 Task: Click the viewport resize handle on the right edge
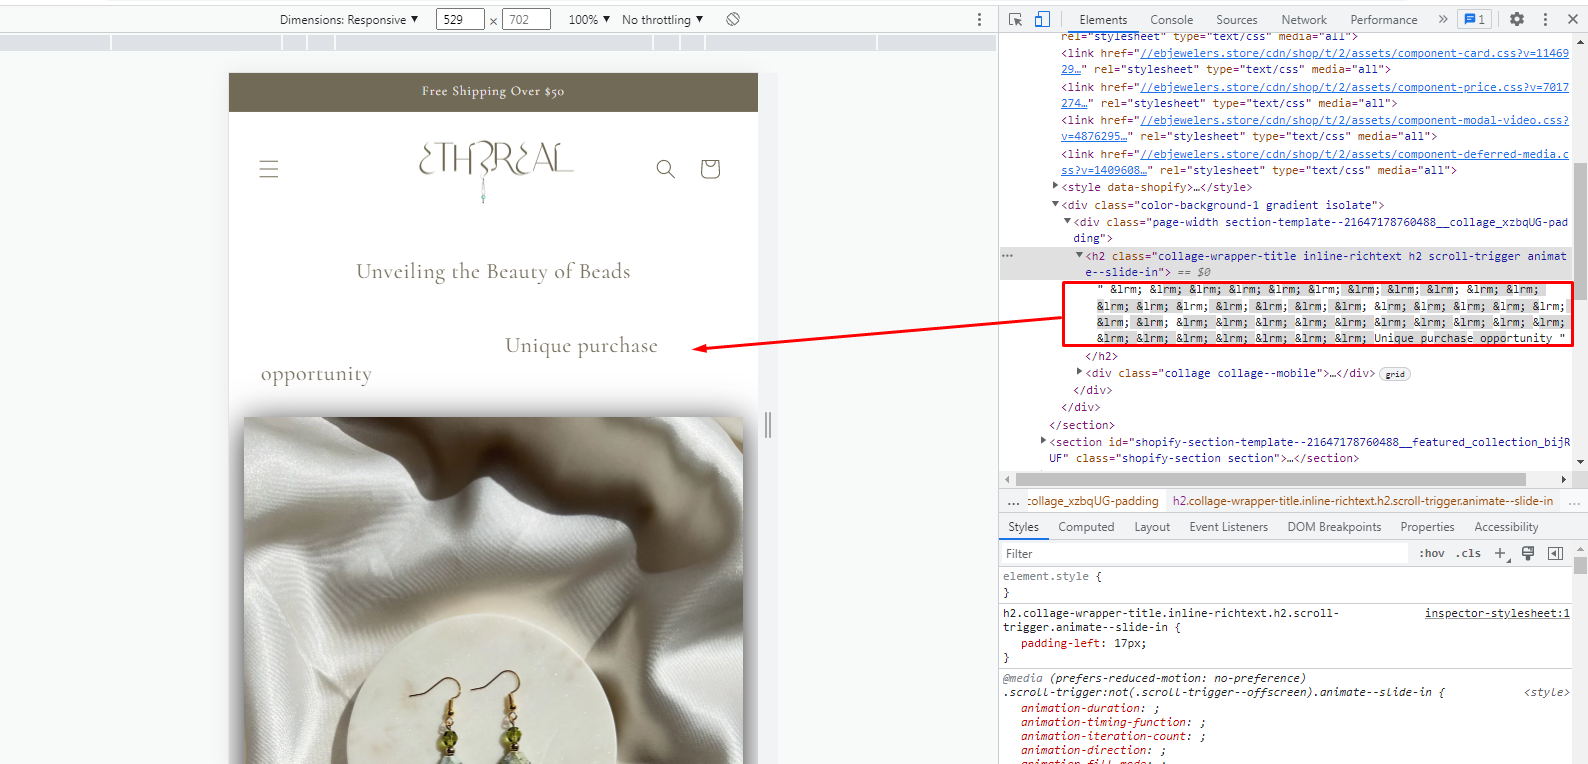(768, 425)
